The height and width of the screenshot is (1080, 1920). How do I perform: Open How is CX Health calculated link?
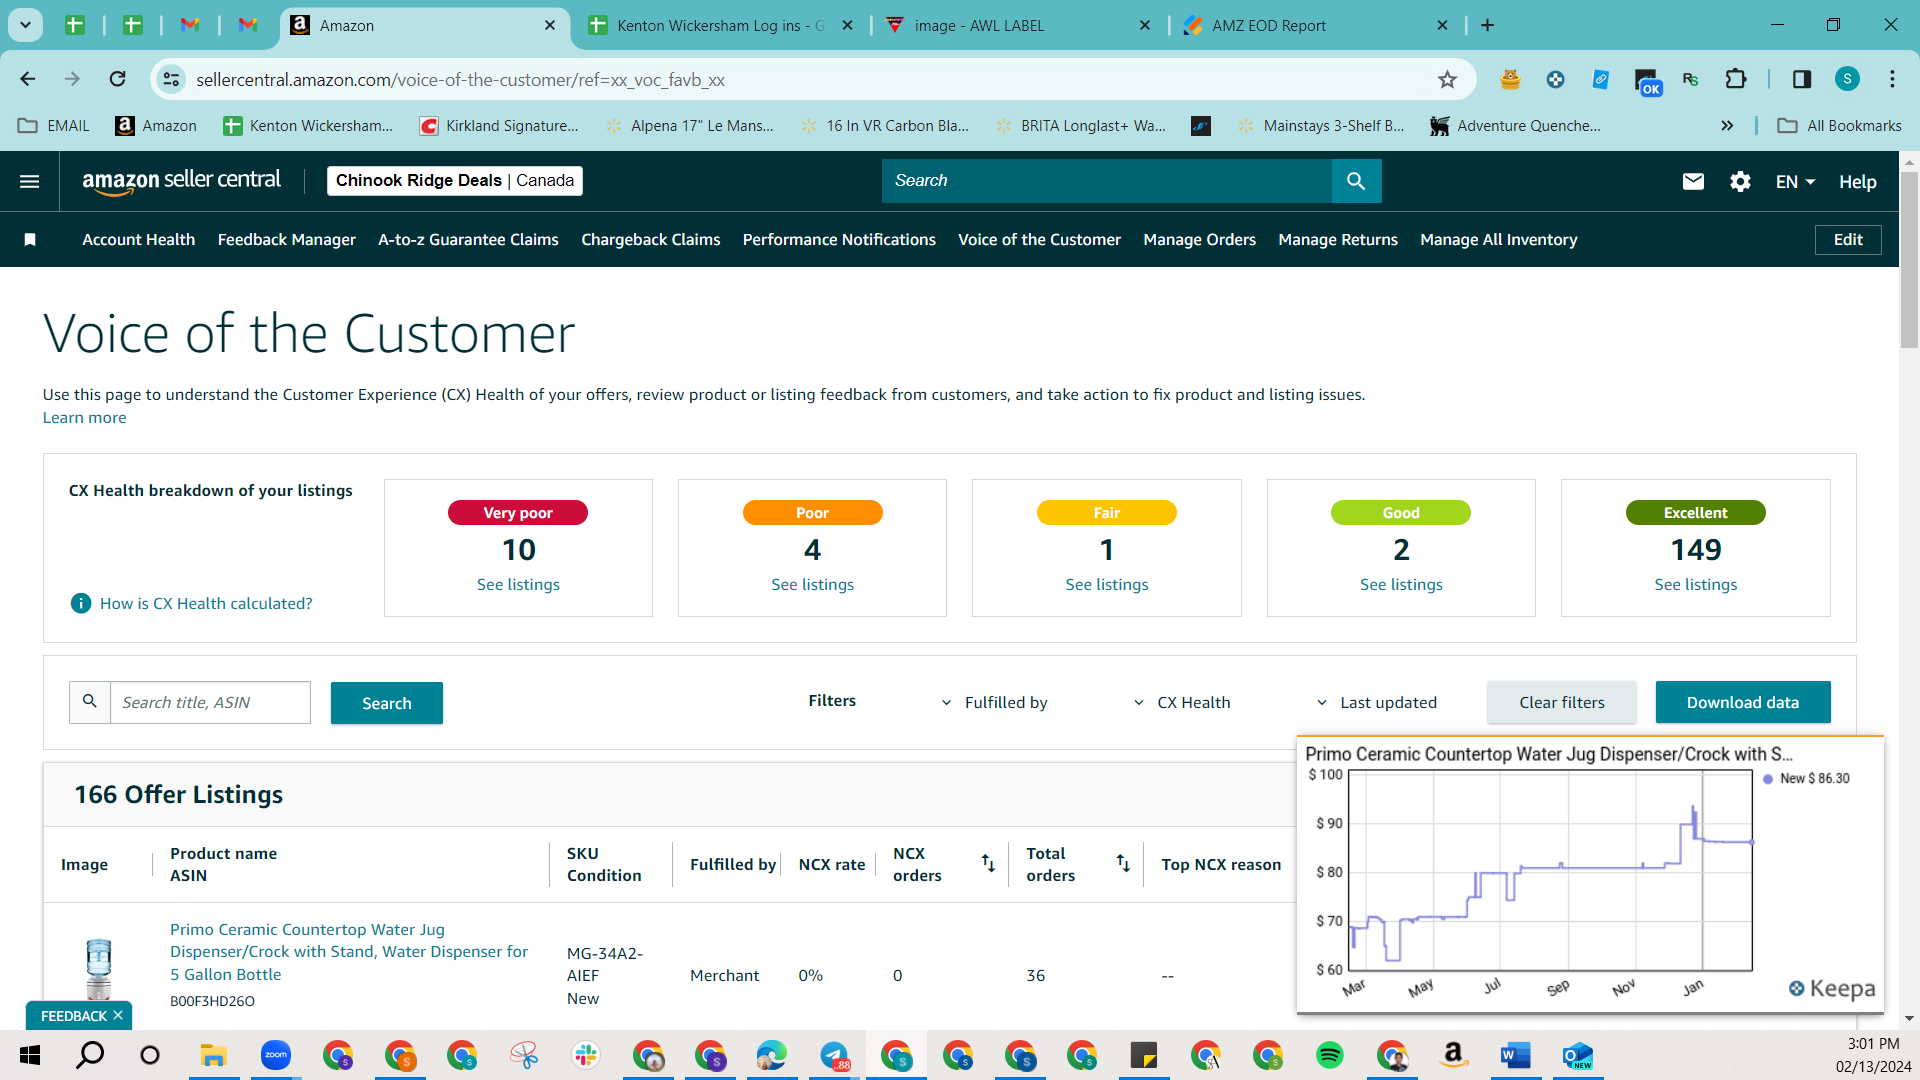[206, 604]
